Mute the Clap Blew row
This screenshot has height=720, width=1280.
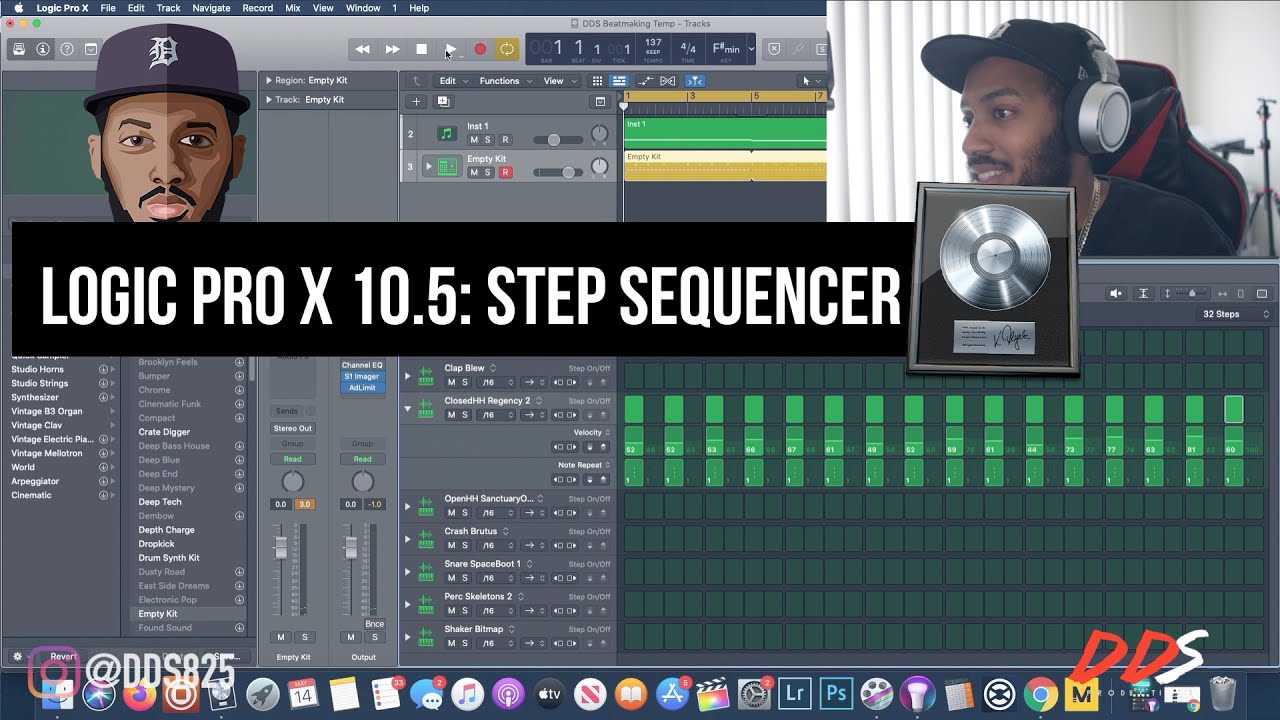(451, 382)
